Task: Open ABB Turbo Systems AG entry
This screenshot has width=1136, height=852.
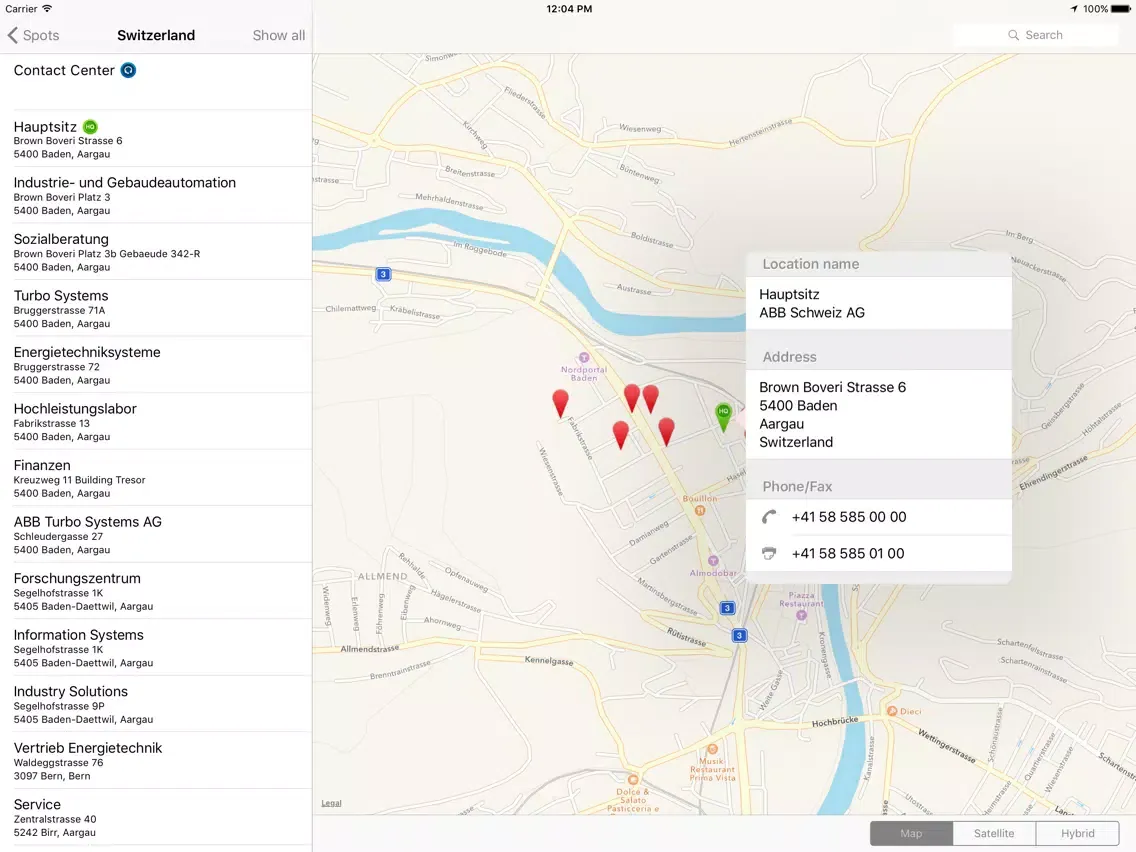Action: click(x=156, y=535)
